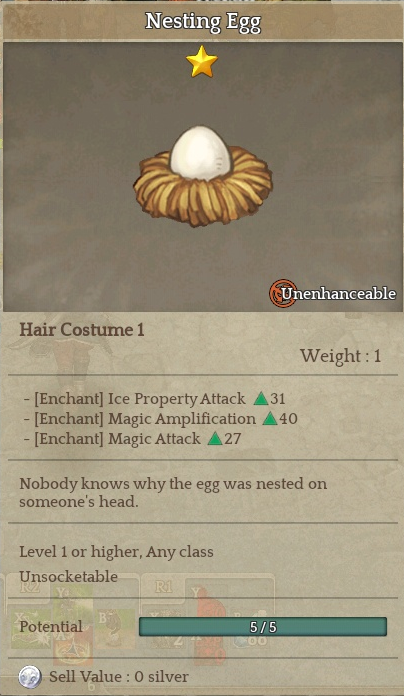Click the Unenhanceable text label
Image resolution: width=404 pixels, height=696 pixels.
338,293
